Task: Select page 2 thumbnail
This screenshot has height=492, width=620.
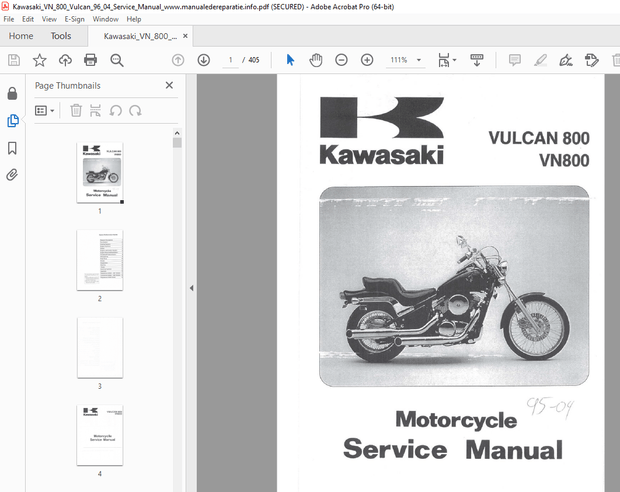Action: [x=100, y=260]
